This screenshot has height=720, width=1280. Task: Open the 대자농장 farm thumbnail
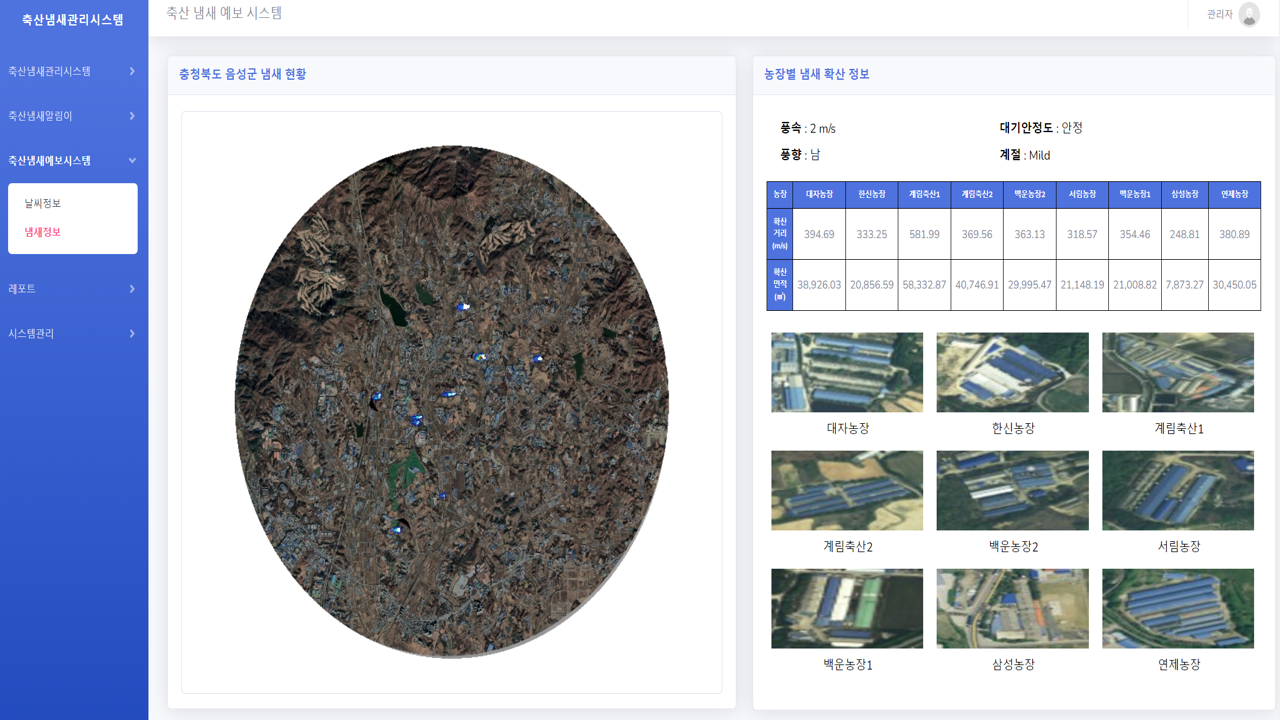[847, 372]
